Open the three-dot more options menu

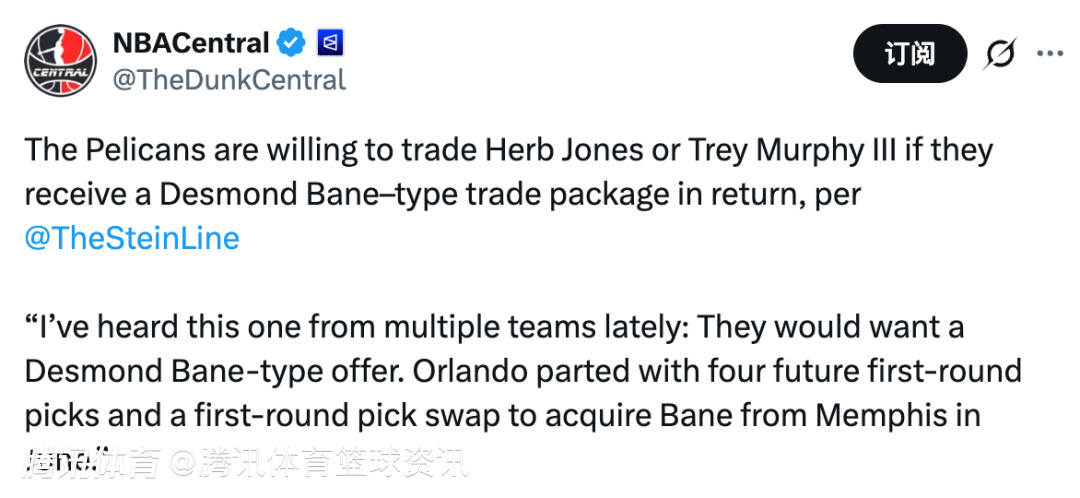click(x=1049, y=54)
